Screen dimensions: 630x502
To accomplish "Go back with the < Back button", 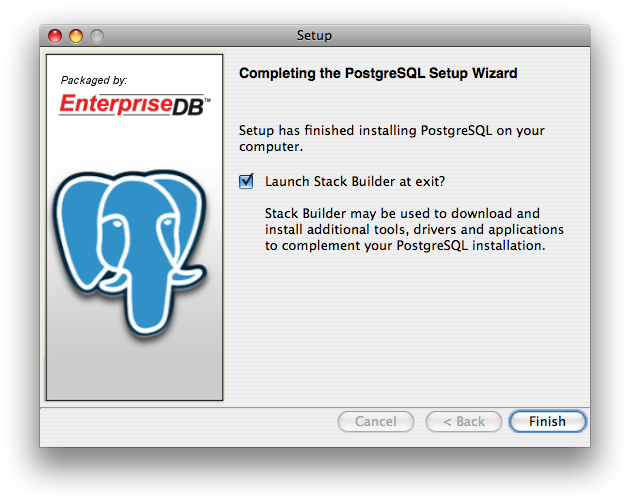I will (x=463, y=421).
